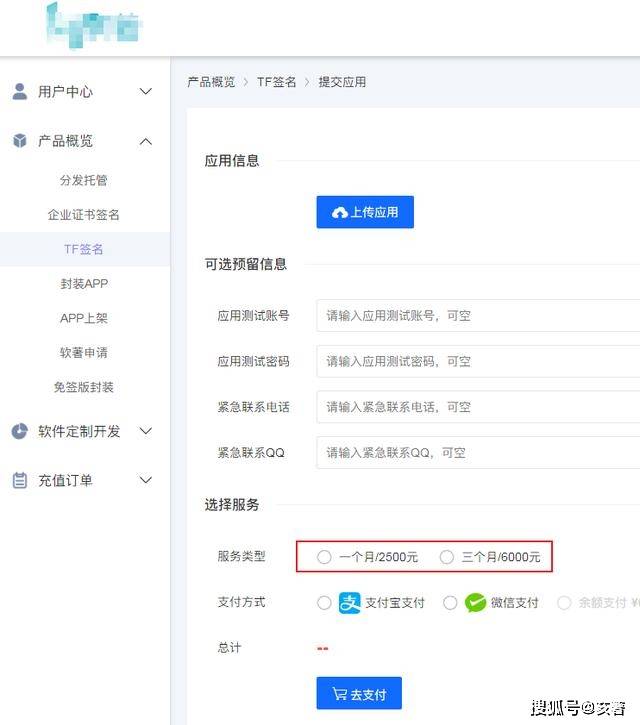Image resolution: width=640 pixels, height=725 pixels.
Task: Click the user center person icon
Action: tap(20, 91)
